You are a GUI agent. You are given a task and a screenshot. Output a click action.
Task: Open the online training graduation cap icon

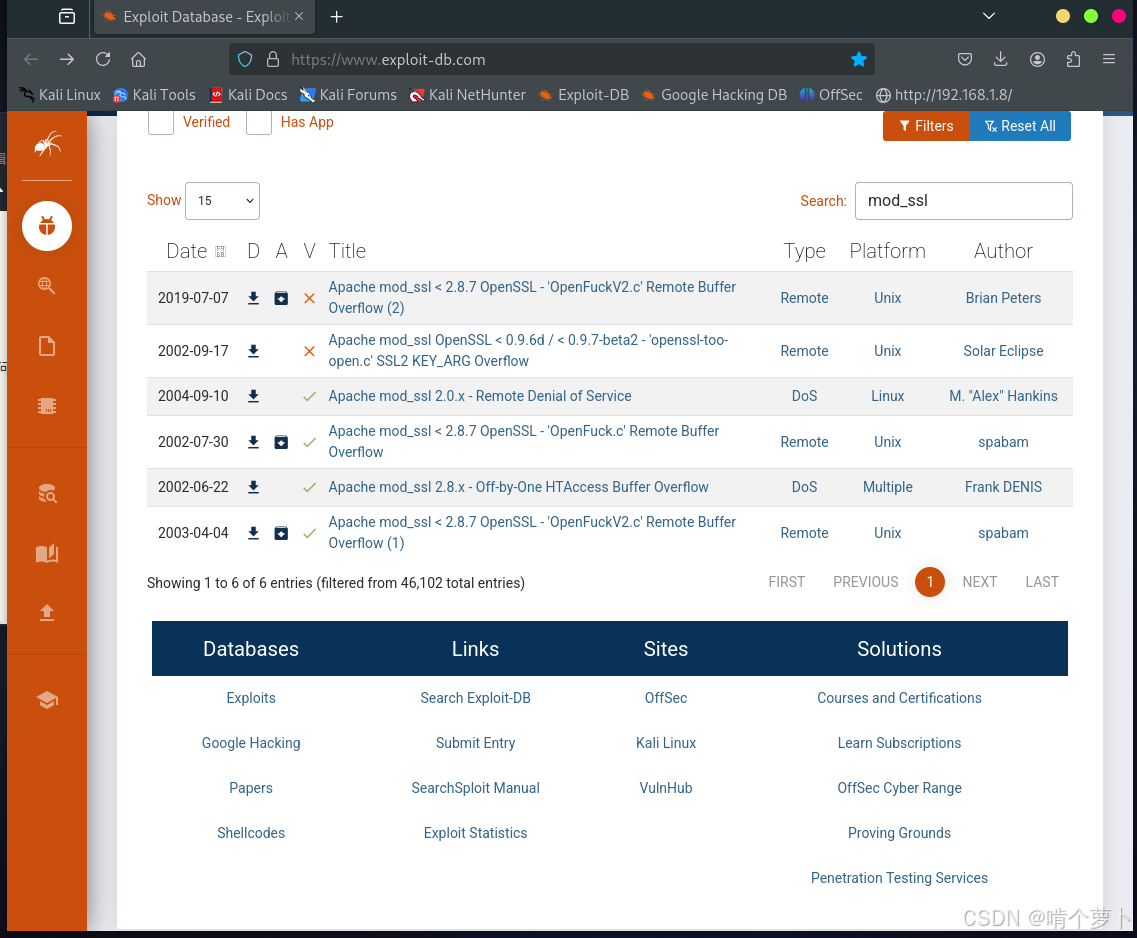(x=47, y=700)
